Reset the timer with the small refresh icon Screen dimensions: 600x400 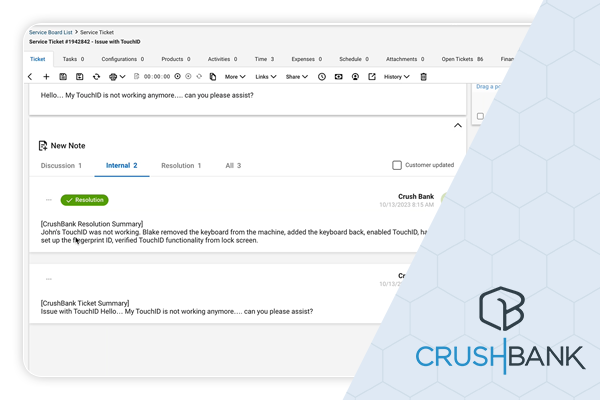199,77
